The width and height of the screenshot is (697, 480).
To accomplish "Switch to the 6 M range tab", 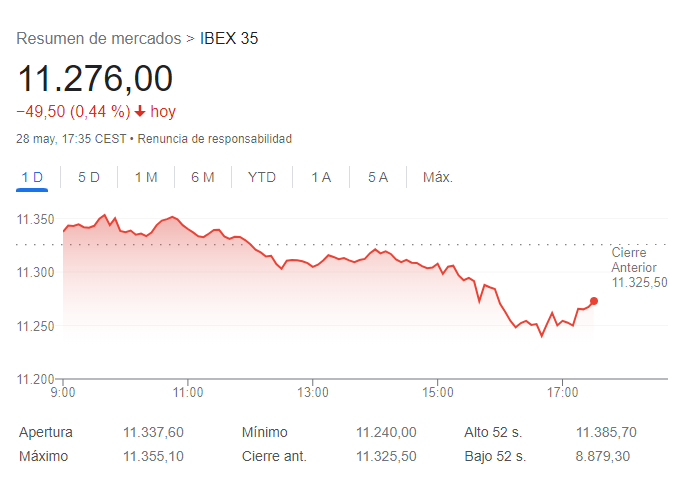I will 203,177.
